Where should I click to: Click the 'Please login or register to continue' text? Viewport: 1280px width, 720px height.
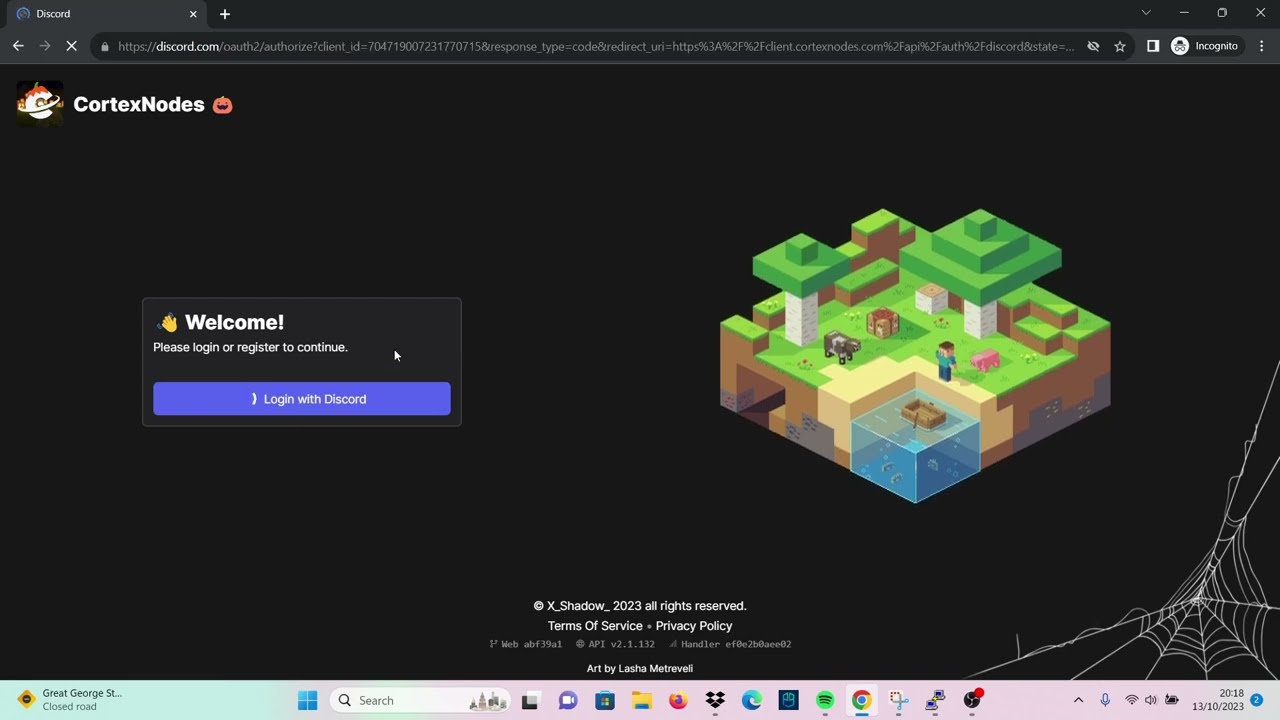pyautogui.click(x=250, y=347)
